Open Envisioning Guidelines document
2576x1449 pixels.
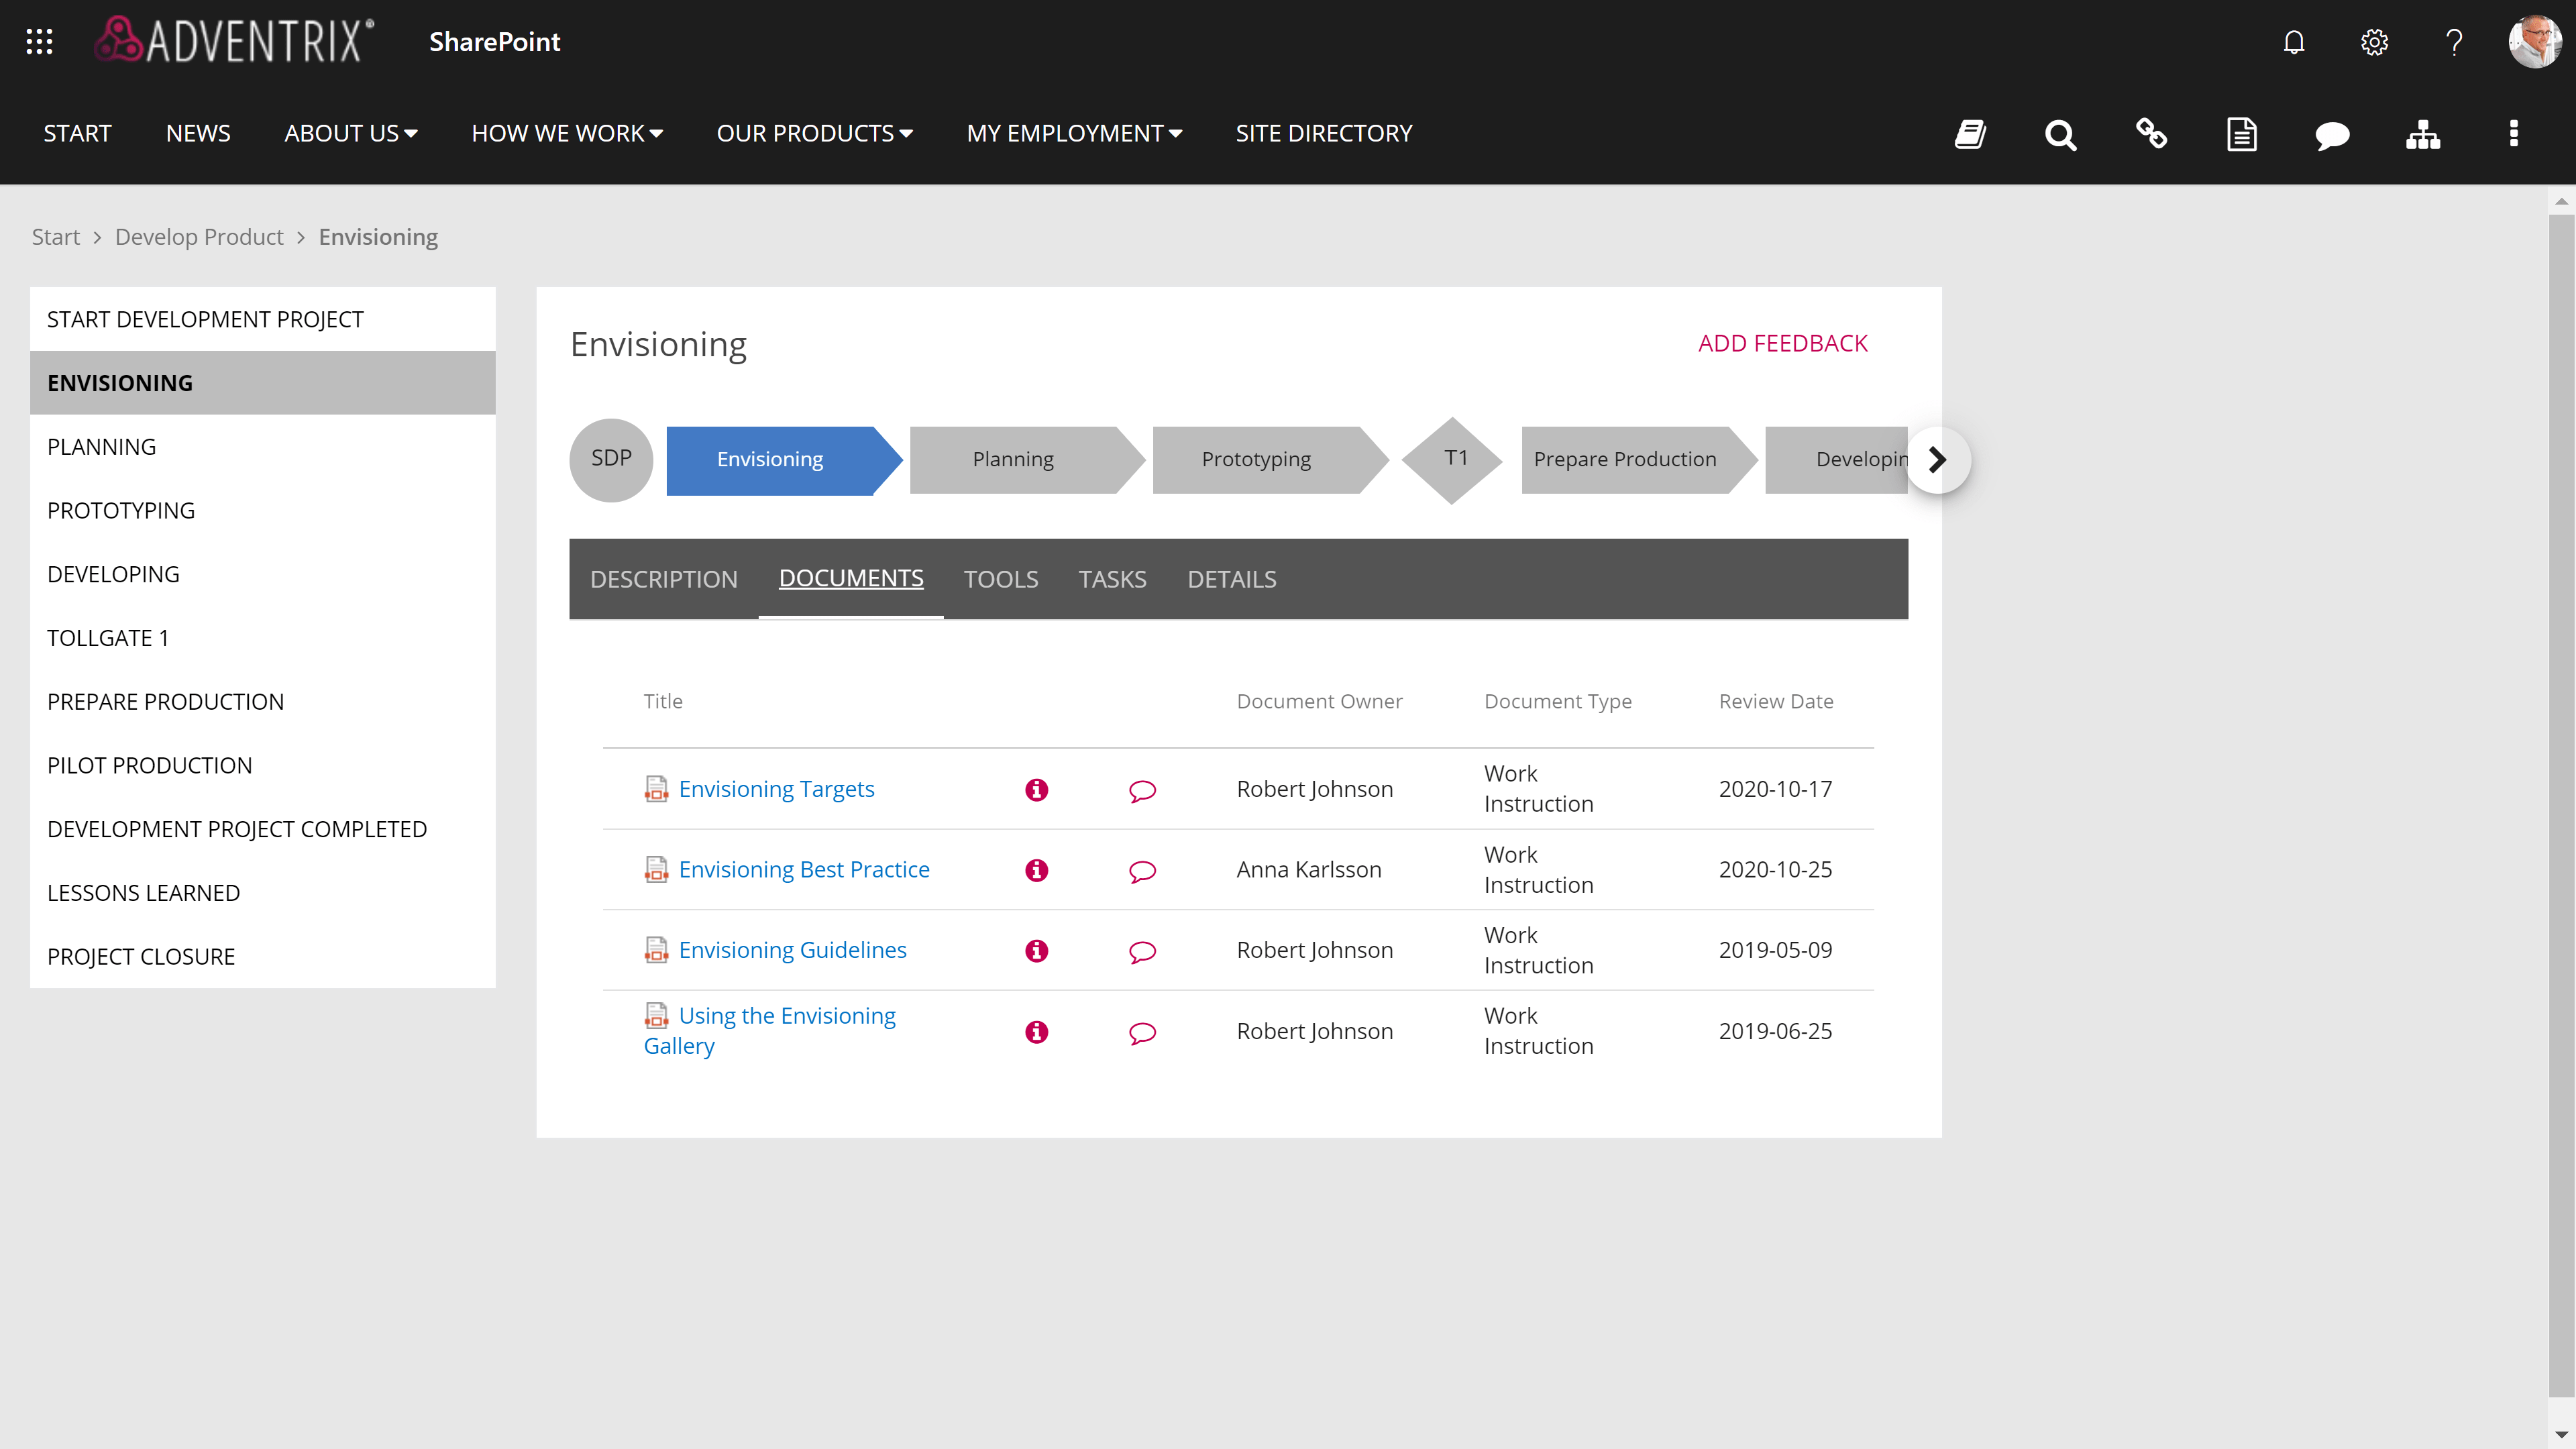(x=792, y=949)
